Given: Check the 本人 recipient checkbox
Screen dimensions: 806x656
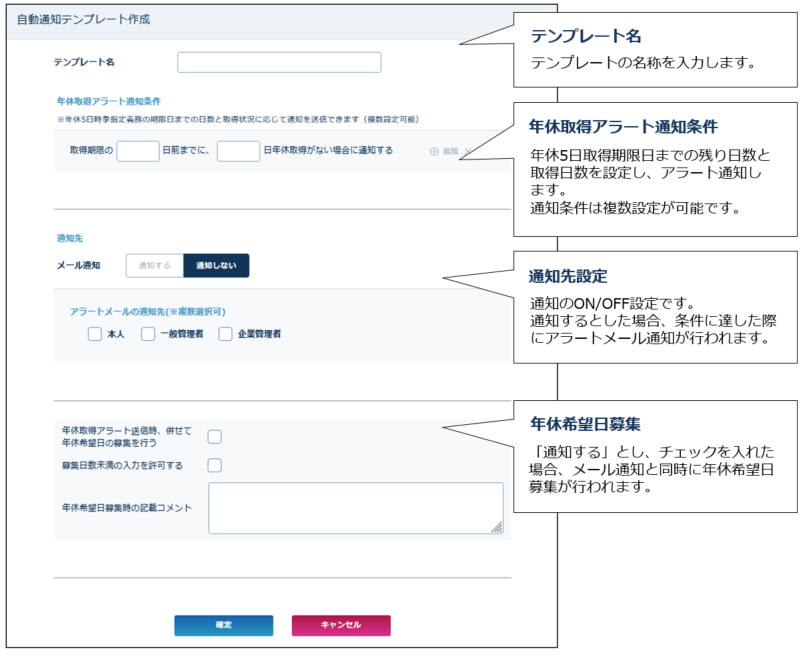Looking at the screenshot, I should point(95,334).
